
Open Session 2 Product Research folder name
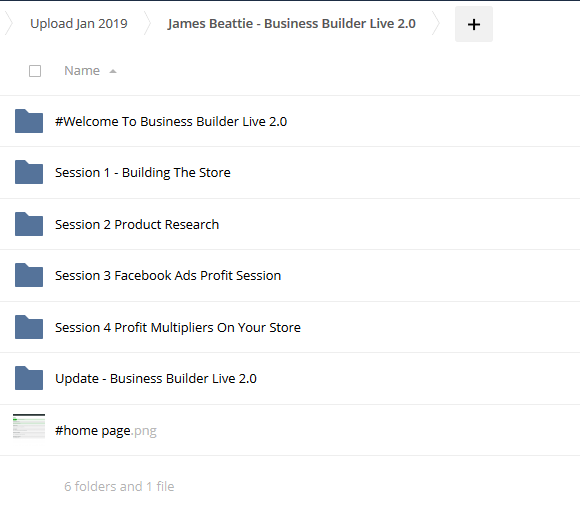137,224
